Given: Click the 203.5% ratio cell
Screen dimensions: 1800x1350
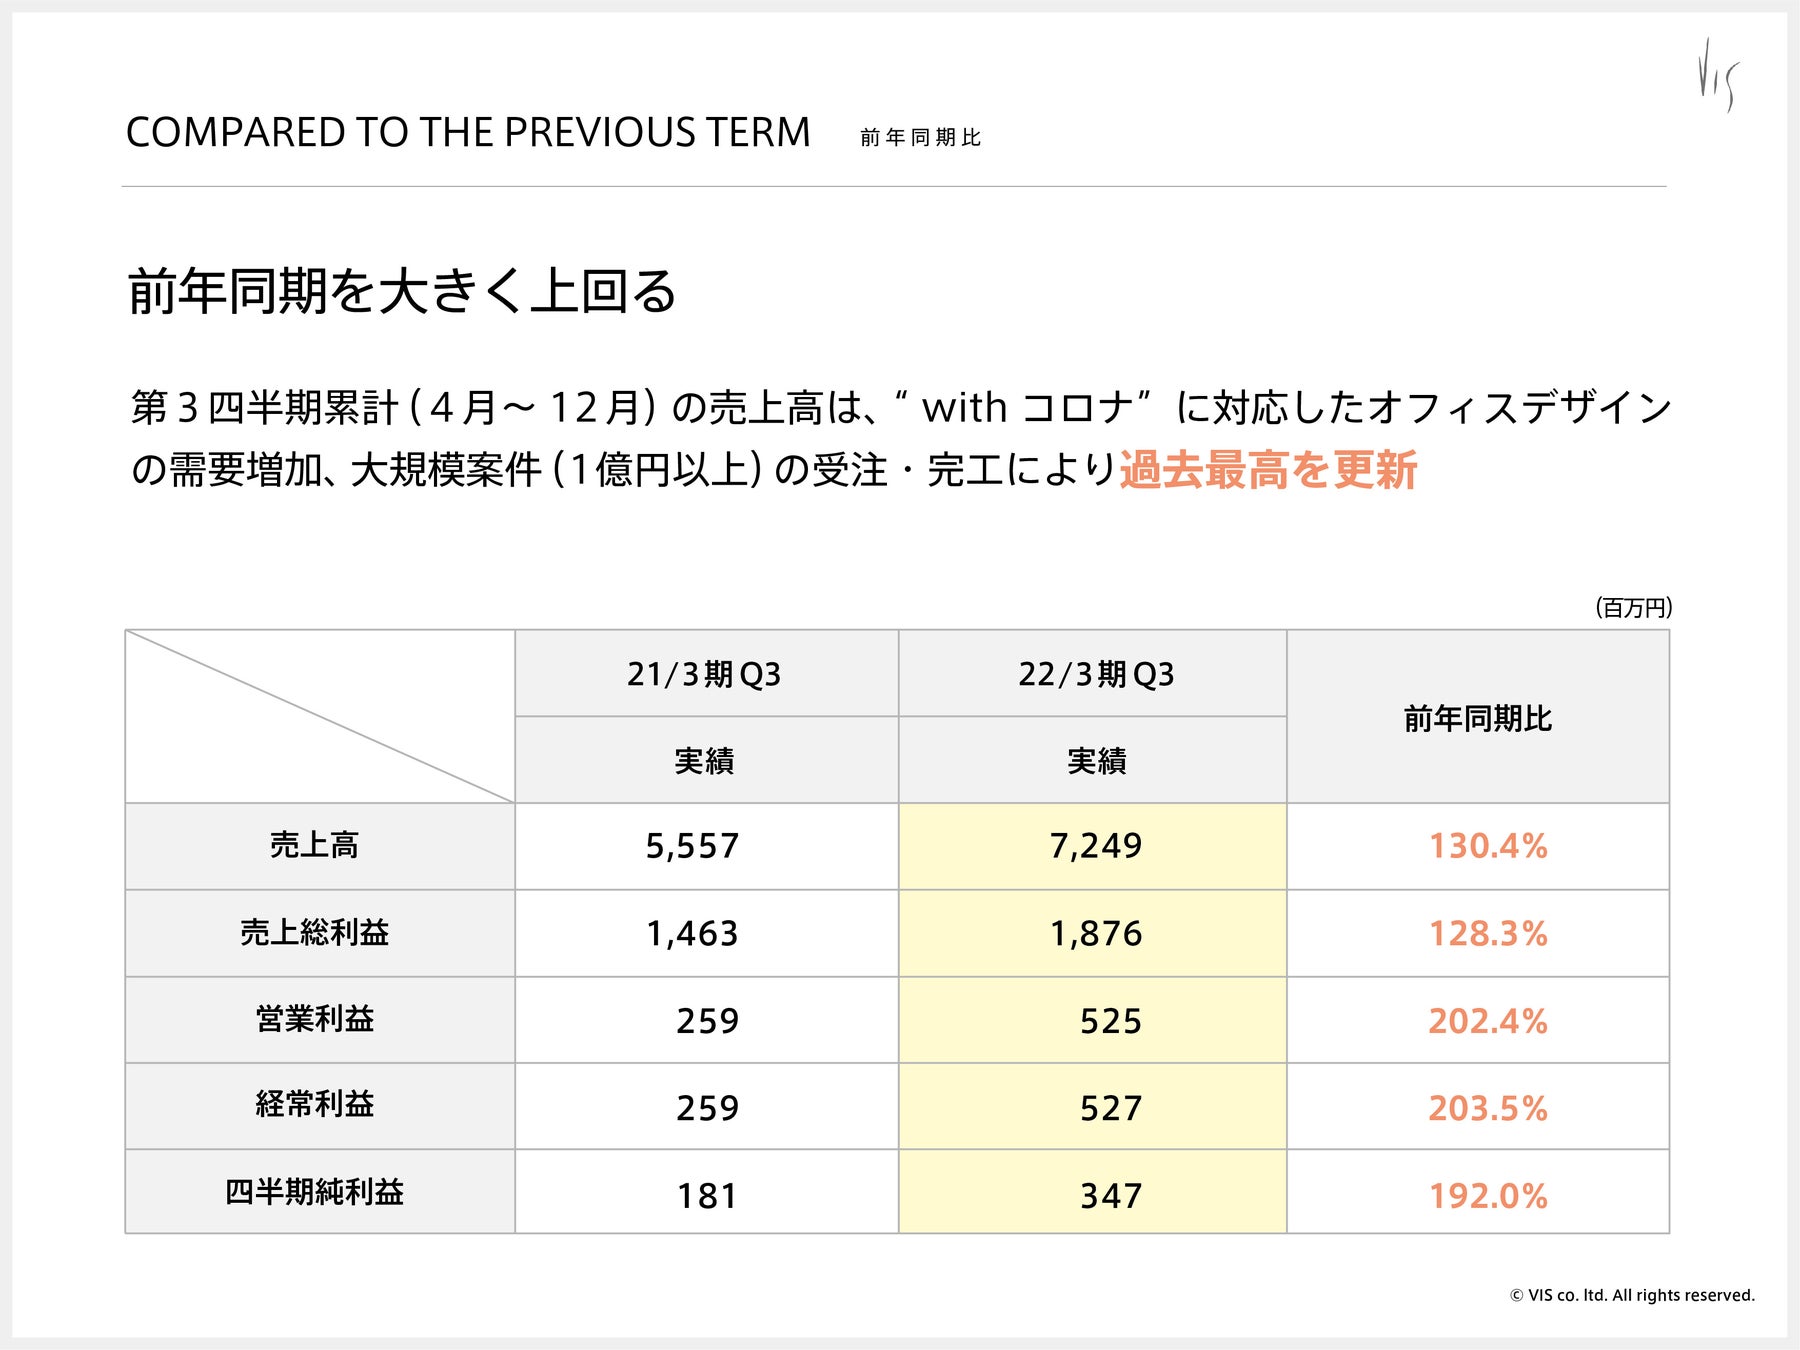Looking at the screenshot, I should pyautogui.click(x=1487, y=1108).
